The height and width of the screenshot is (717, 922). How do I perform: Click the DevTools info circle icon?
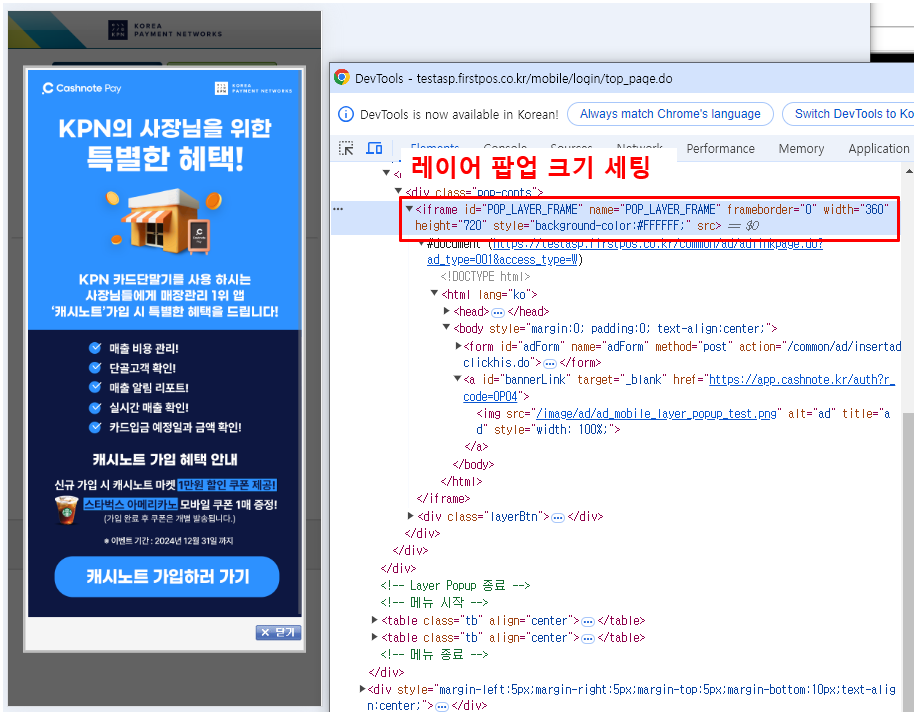click(x=346, y=114)
